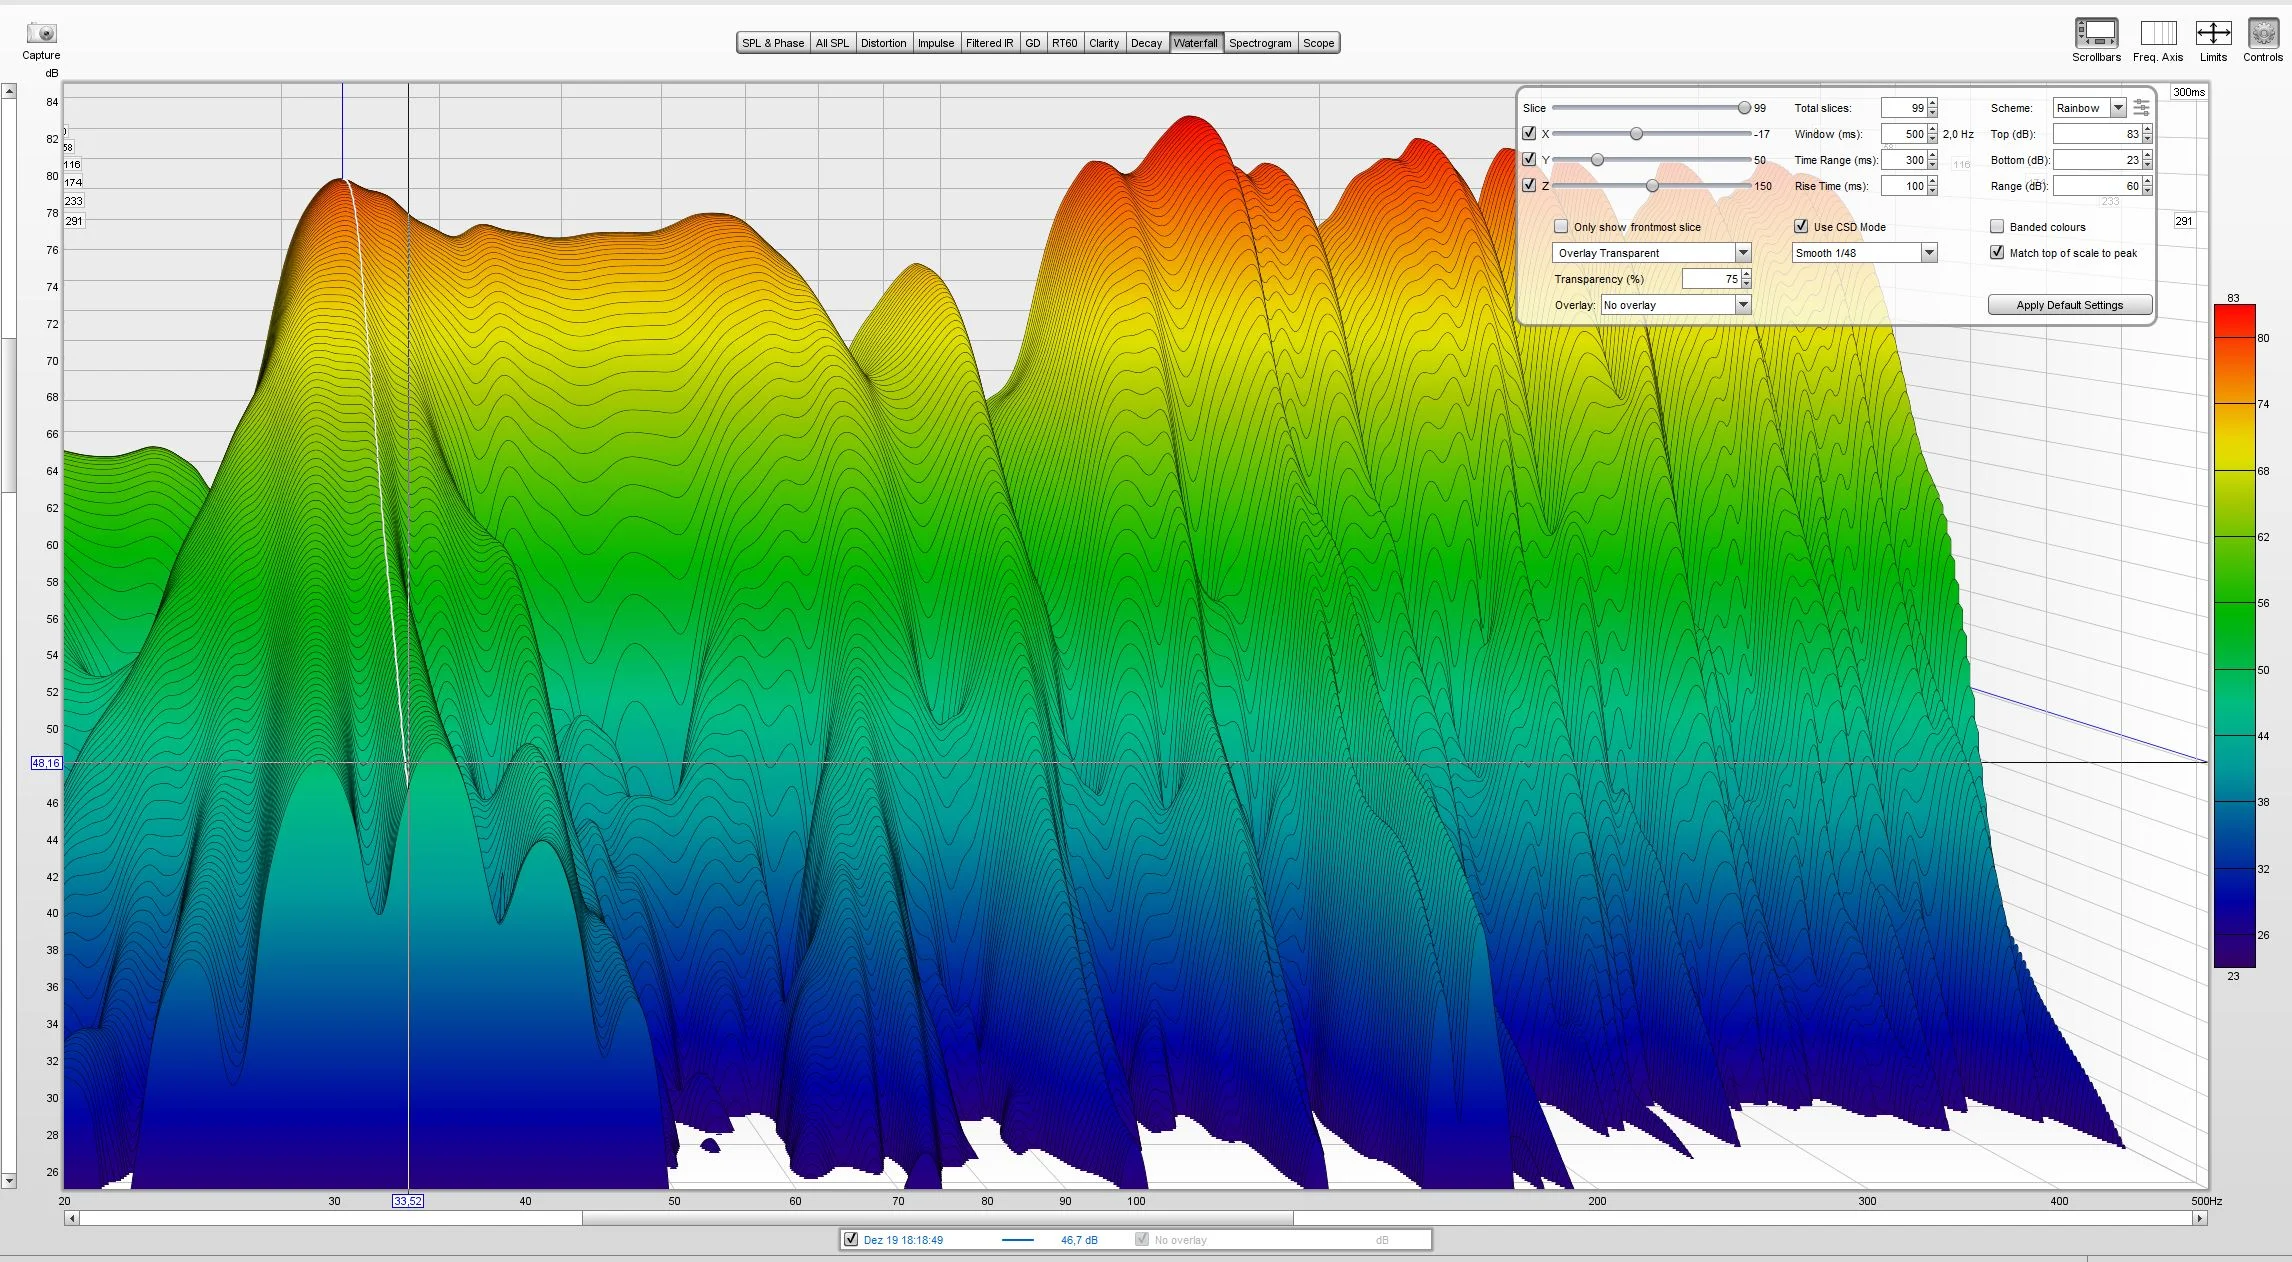Click the horizontal scrollbar thumb

(x=937, y=1218)
